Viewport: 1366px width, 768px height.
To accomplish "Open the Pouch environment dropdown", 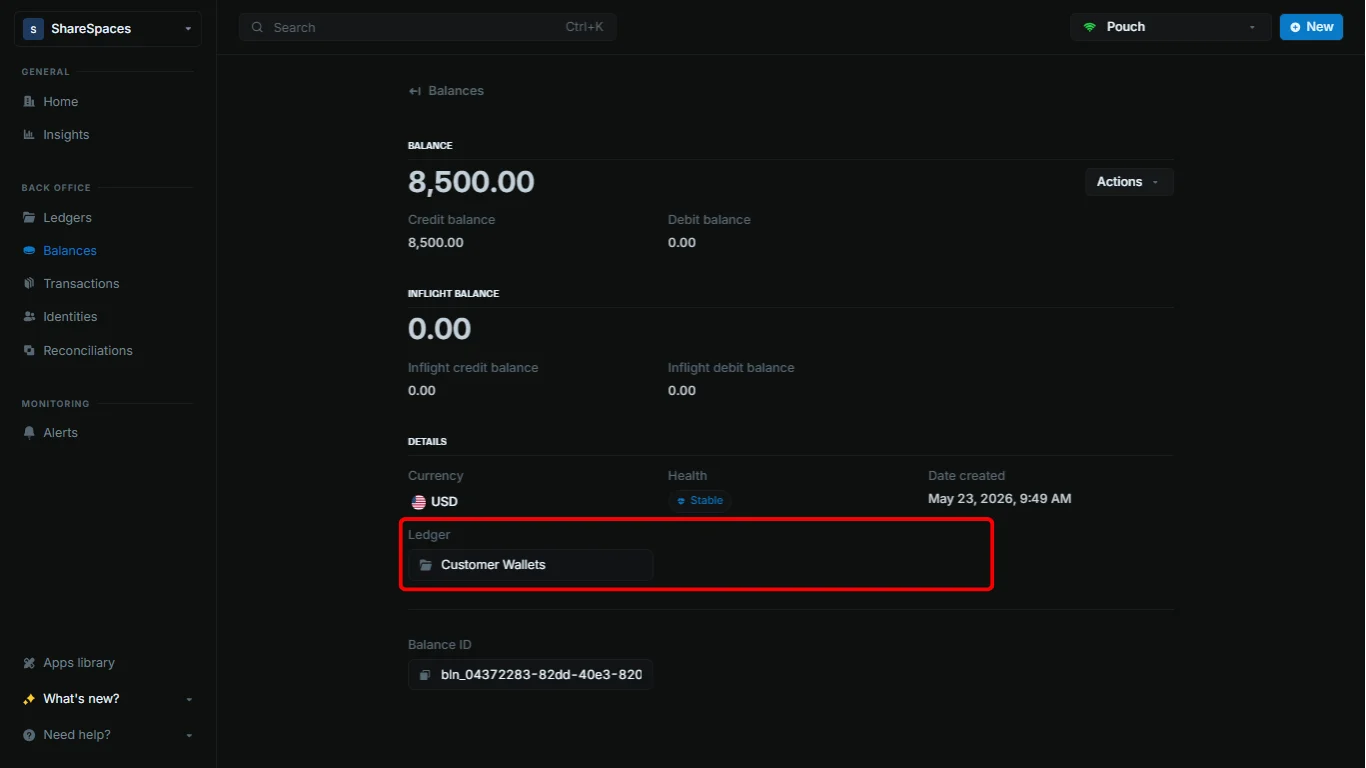I will coord(1170,27).
